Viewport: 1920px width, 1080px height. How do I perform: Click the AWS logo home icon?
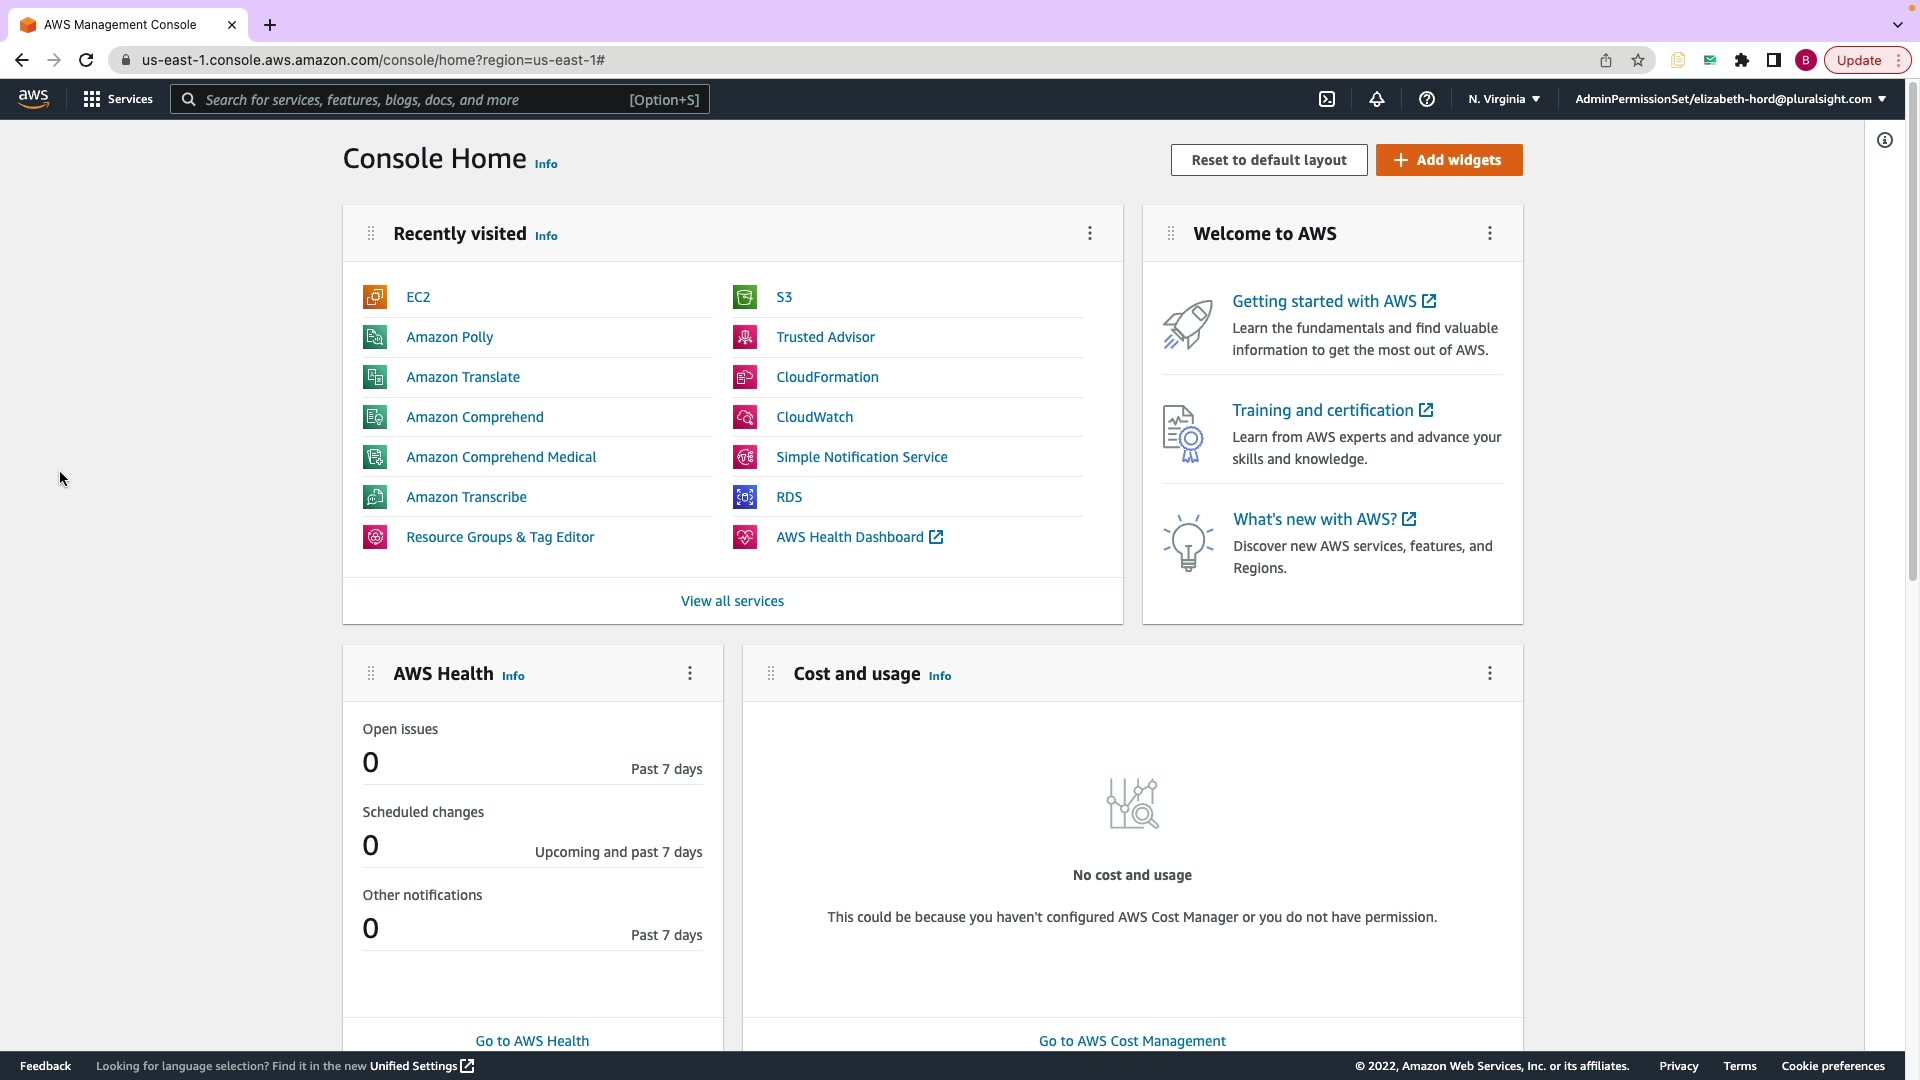point(33,99)
